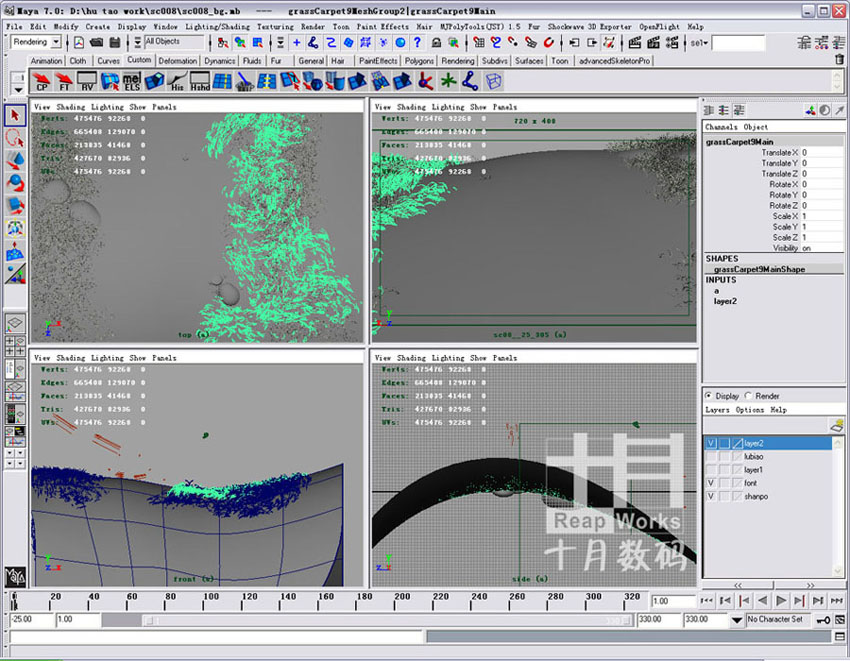
Task: Go to start of playback range
Action: [706, 601]
